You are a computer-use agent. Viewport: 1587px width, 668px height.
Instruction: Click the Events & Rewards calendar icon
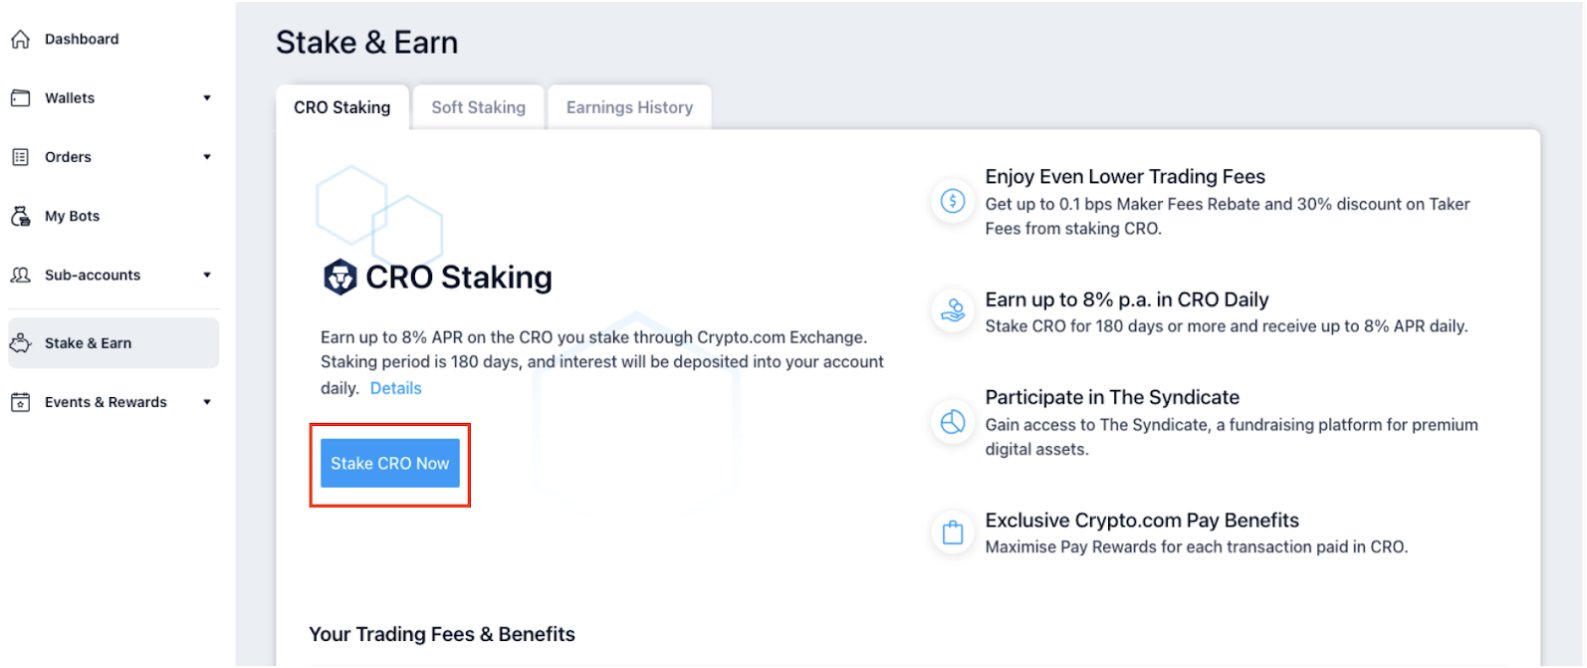(20, 402)
